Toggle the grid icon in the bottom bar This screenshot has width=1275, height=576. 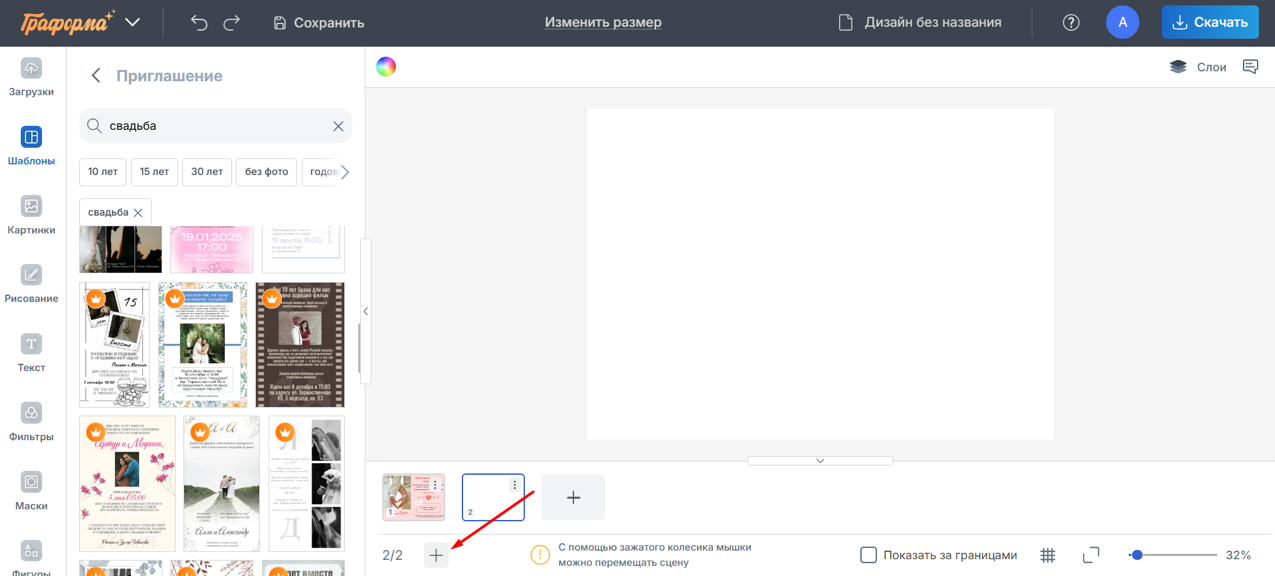click(x=1046, y=554)
